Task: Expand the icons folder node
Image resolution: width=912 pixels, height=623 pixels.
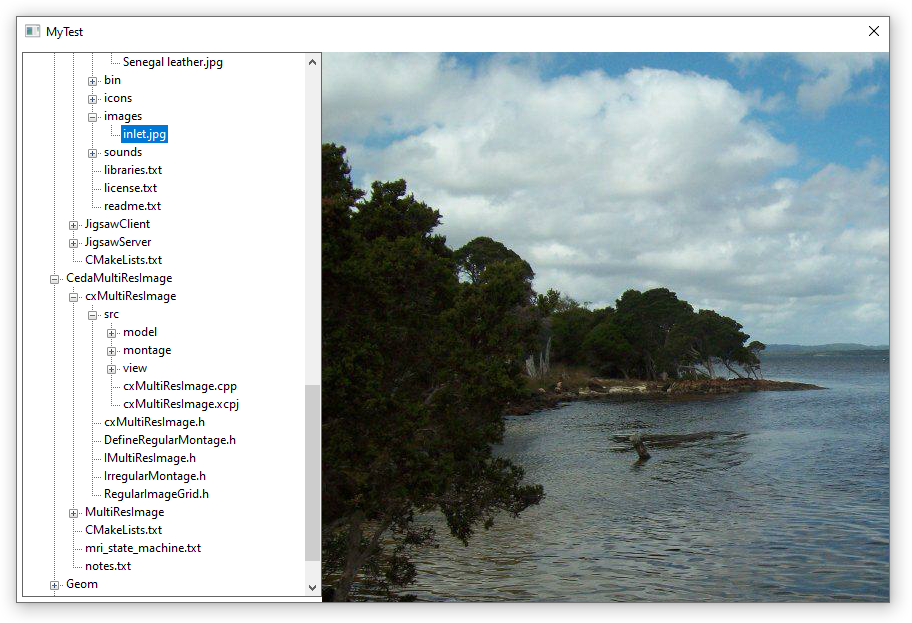Action: click(92, 99)
